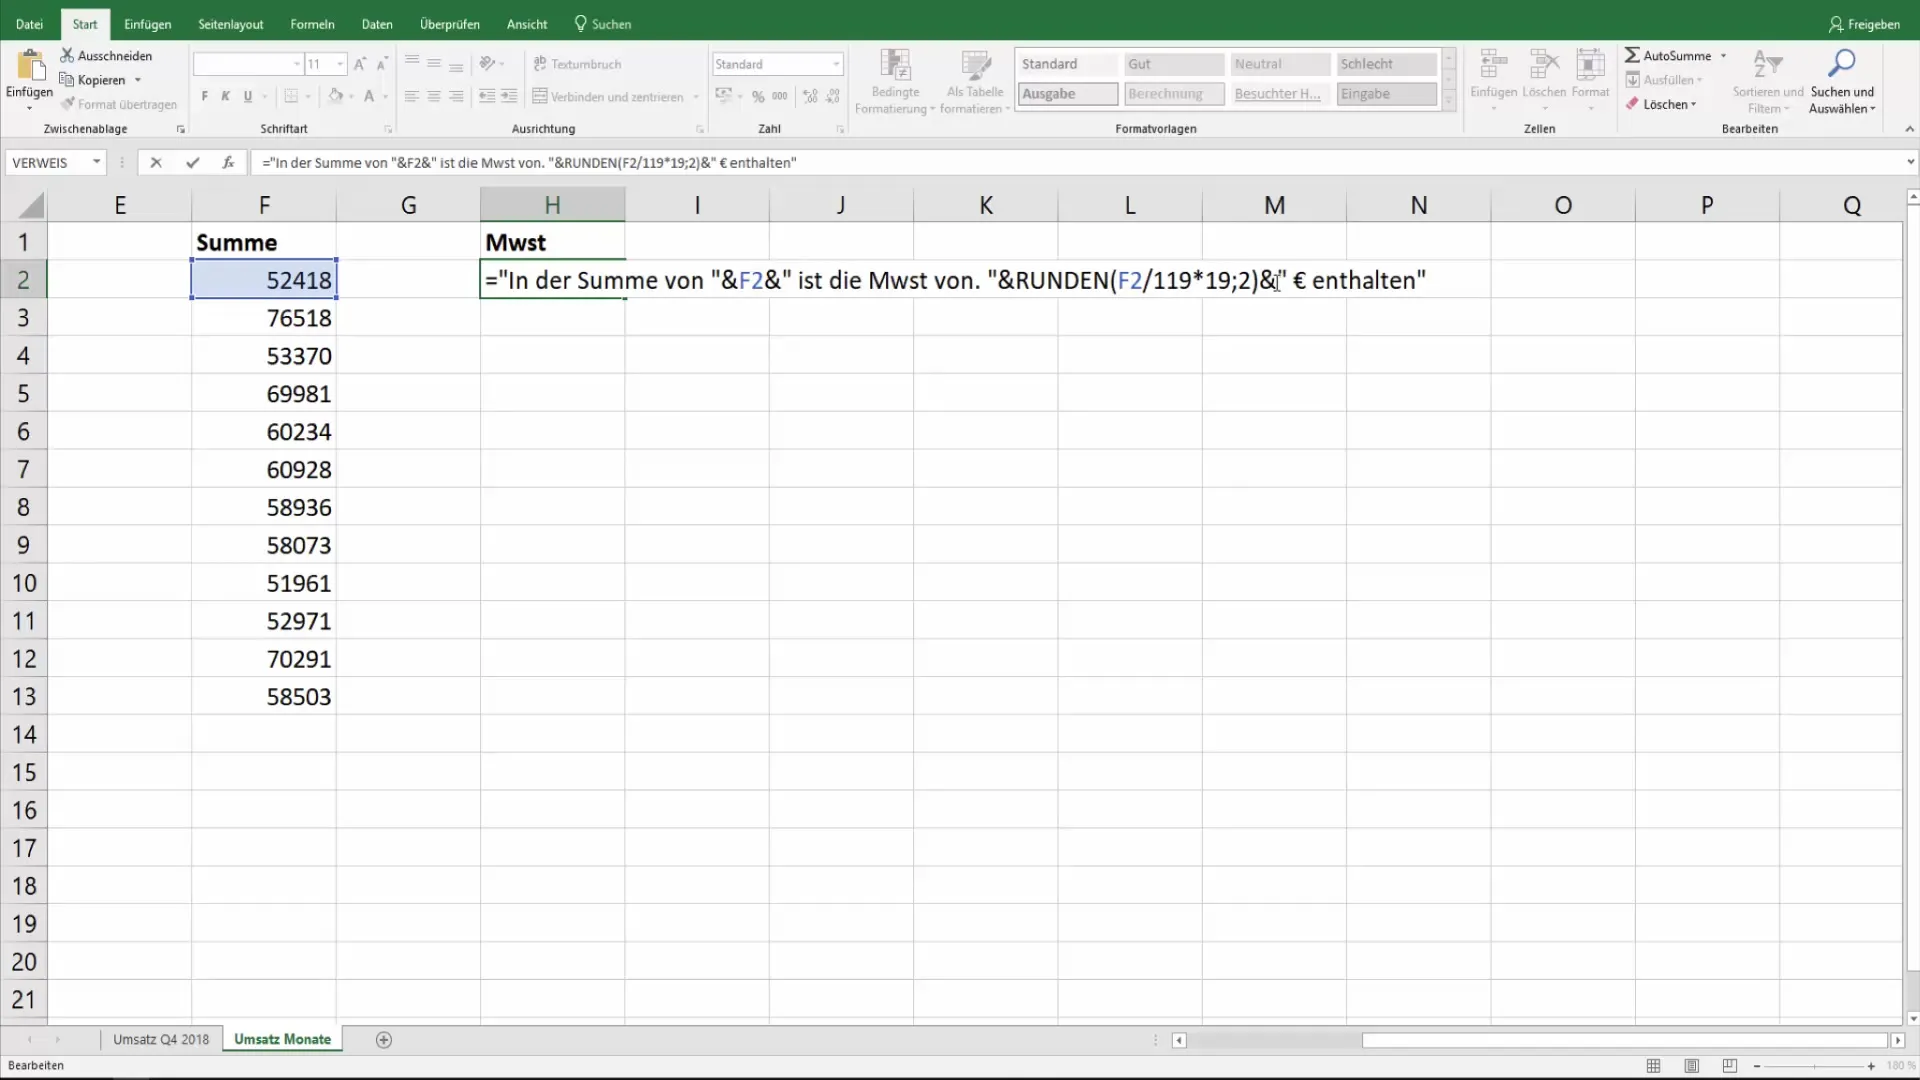This screenshot has width=1920, height=1080.
Task: Expand the formula bar
Action: (x=1910, y=162)
